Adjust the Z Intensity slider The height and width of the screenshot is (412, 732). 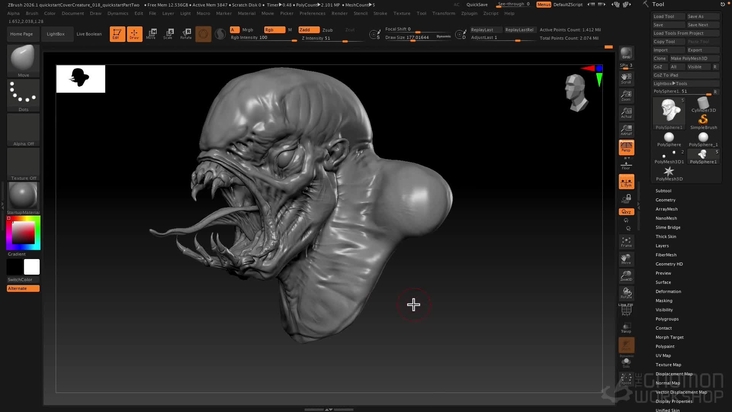331,38
